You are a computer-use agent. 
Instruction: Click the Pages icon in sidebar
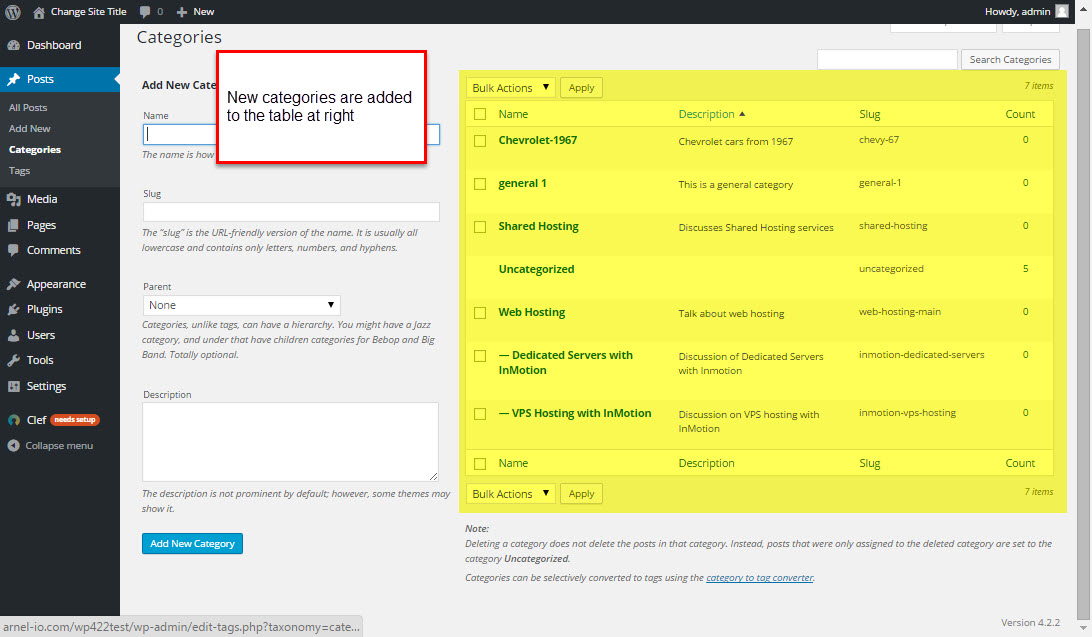click(13, 226)
